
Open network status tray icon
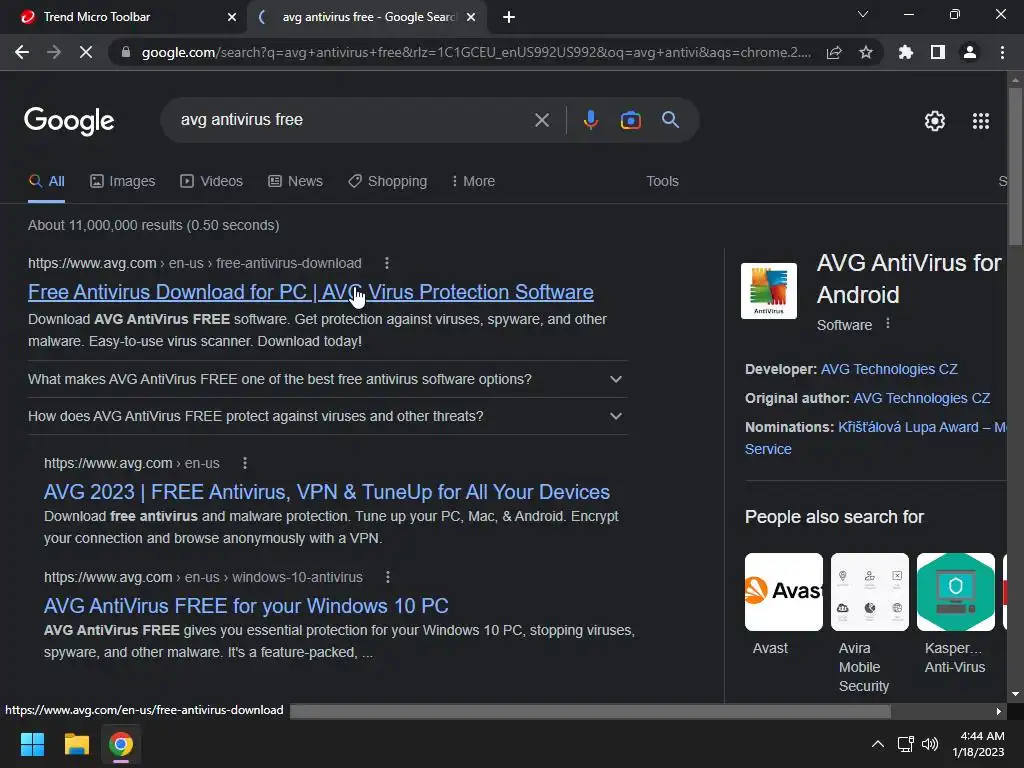pos(905,744)
